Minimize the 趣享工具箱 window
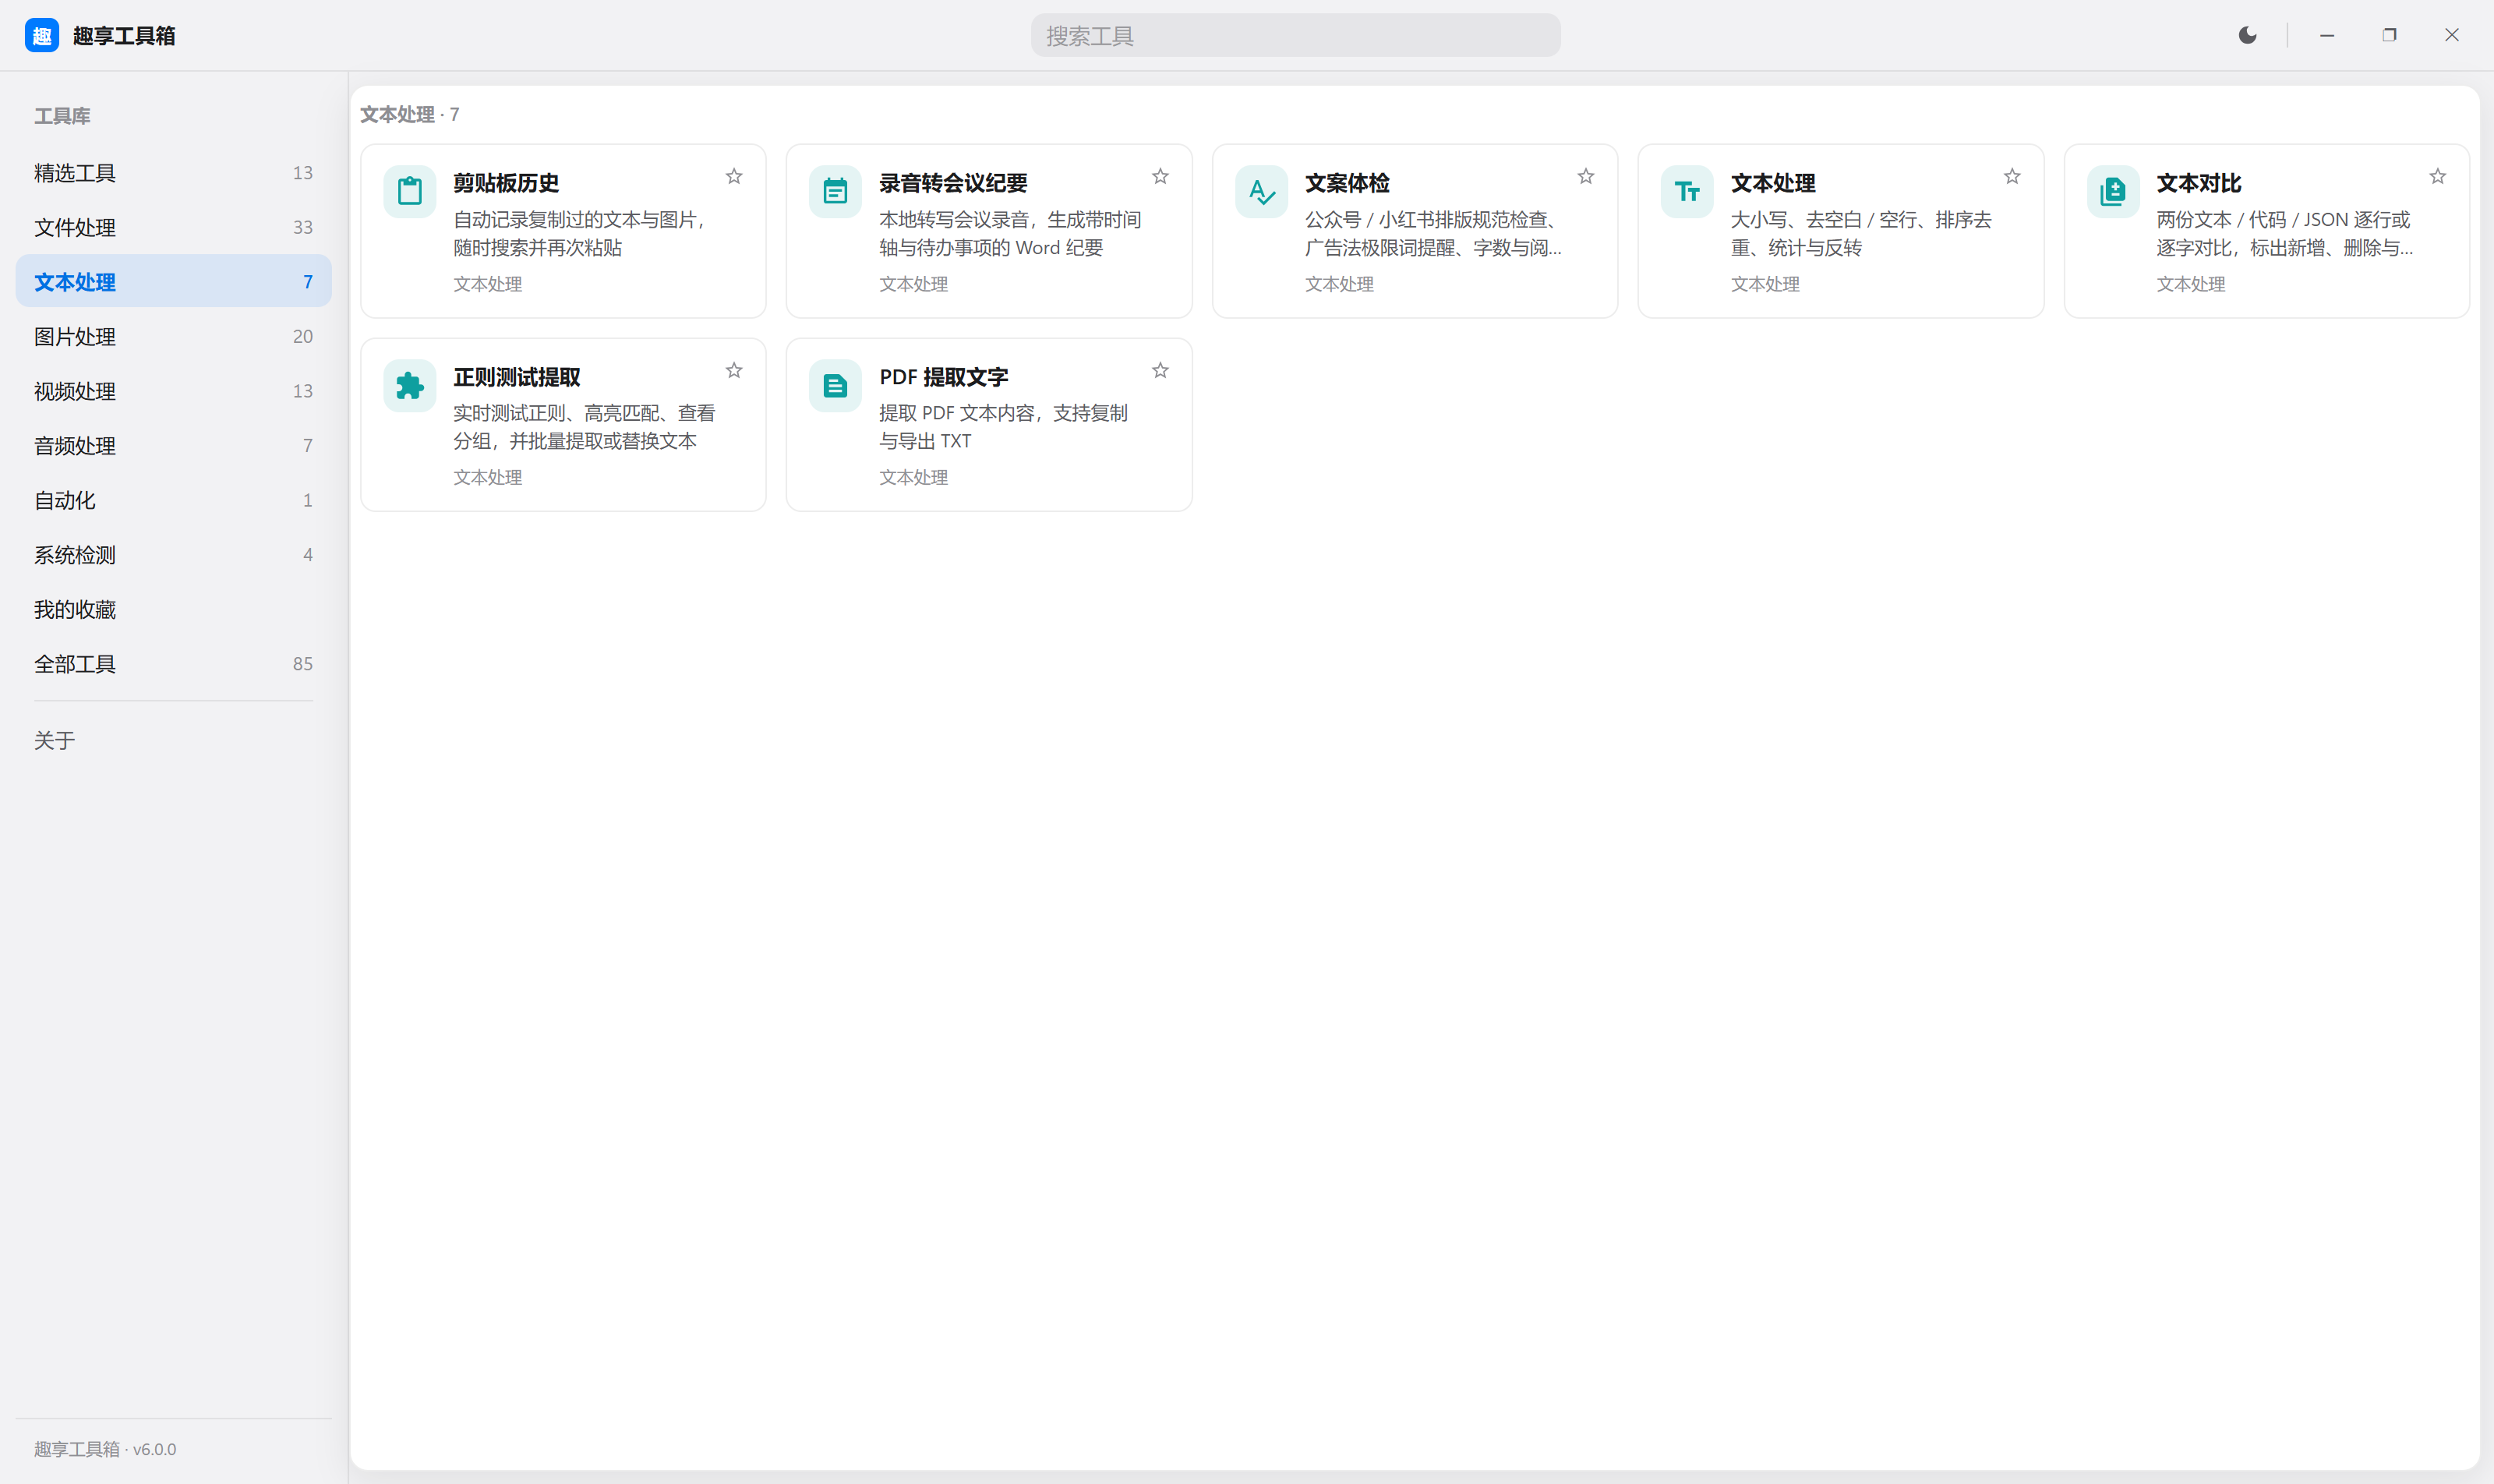 point(2326,35)
